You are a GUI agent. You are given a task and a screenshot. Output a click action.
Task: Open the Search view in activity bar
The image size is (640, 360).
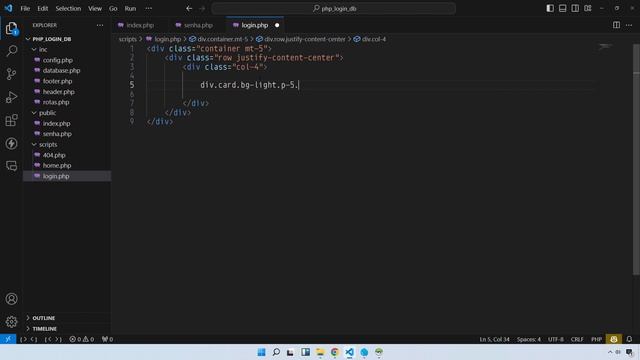click(x=11, y=51)
